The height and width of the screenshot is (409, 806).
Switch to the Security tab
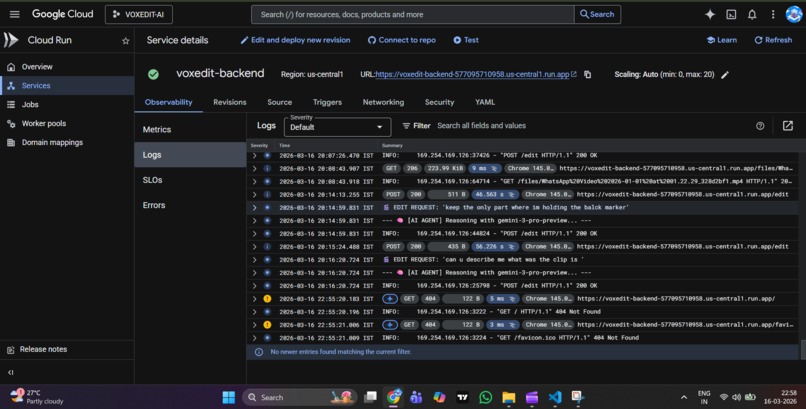(x=439, y=102)
